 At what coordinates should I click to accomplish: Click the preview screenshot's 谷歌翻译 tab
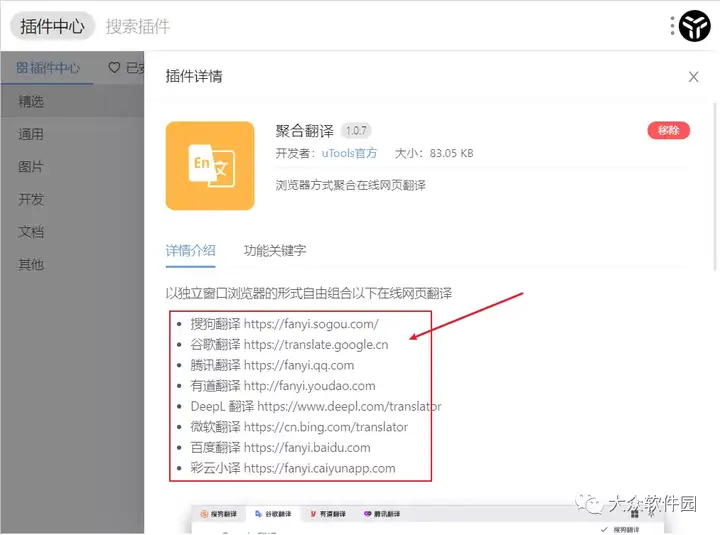pyautogui.click(x=273, y=514)
